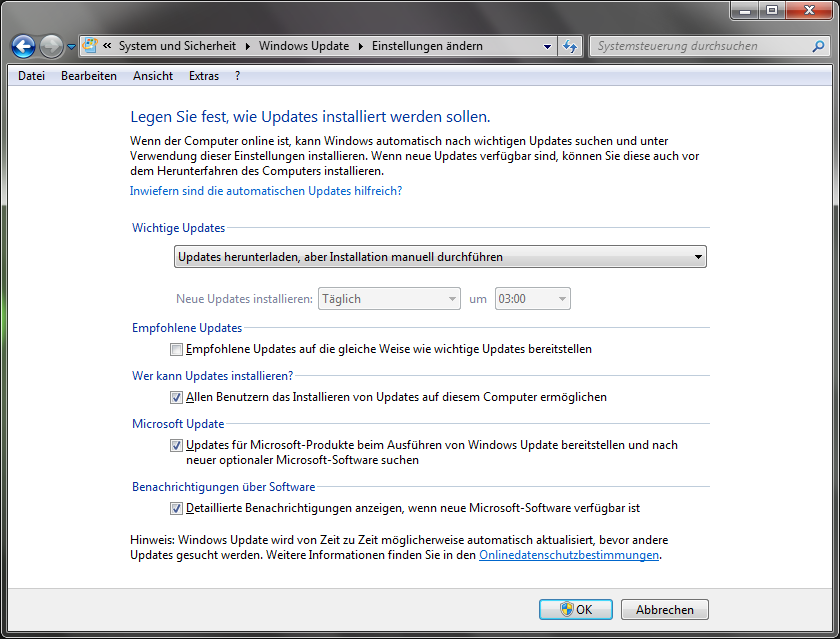
Task: Click the shield icon on the OK button
Action: click(x=566, y=609)
